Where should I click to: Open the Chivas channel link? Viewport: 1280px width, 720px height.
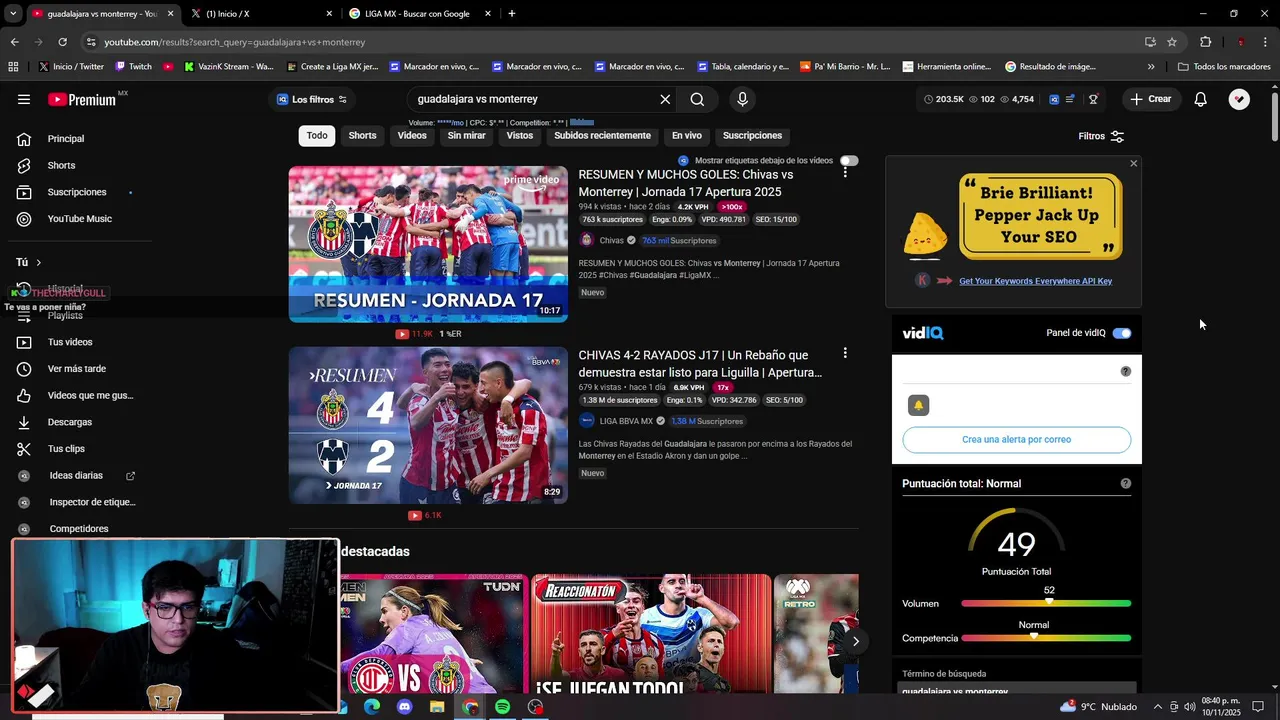tap(611, 240)
